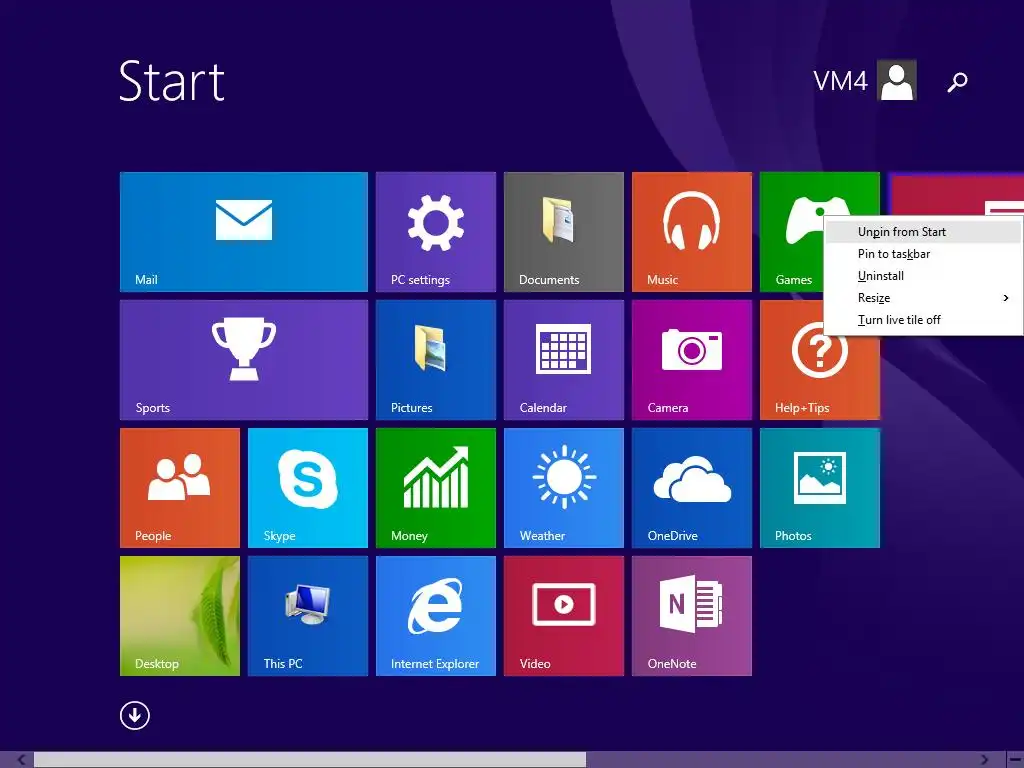Open the Documents folder tile
This screenshot has width=1024, height=768.
pyautogui.click(x=564, y=232)
